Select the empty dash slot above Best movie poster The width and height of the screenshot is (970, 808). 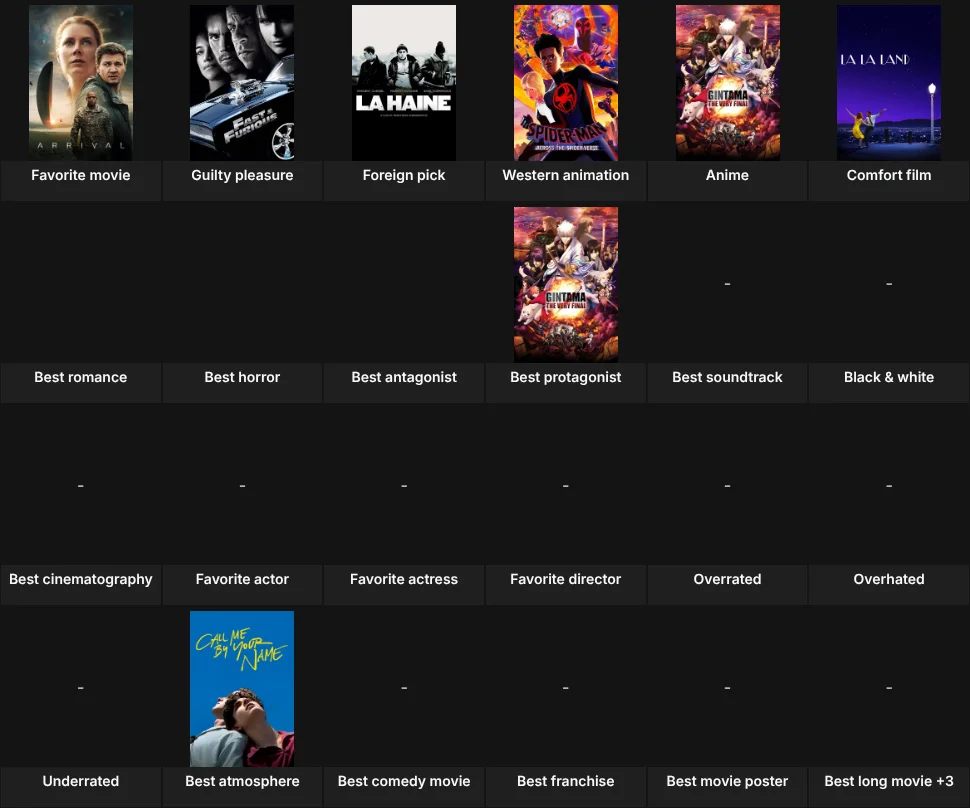click(x=728, y=688)
